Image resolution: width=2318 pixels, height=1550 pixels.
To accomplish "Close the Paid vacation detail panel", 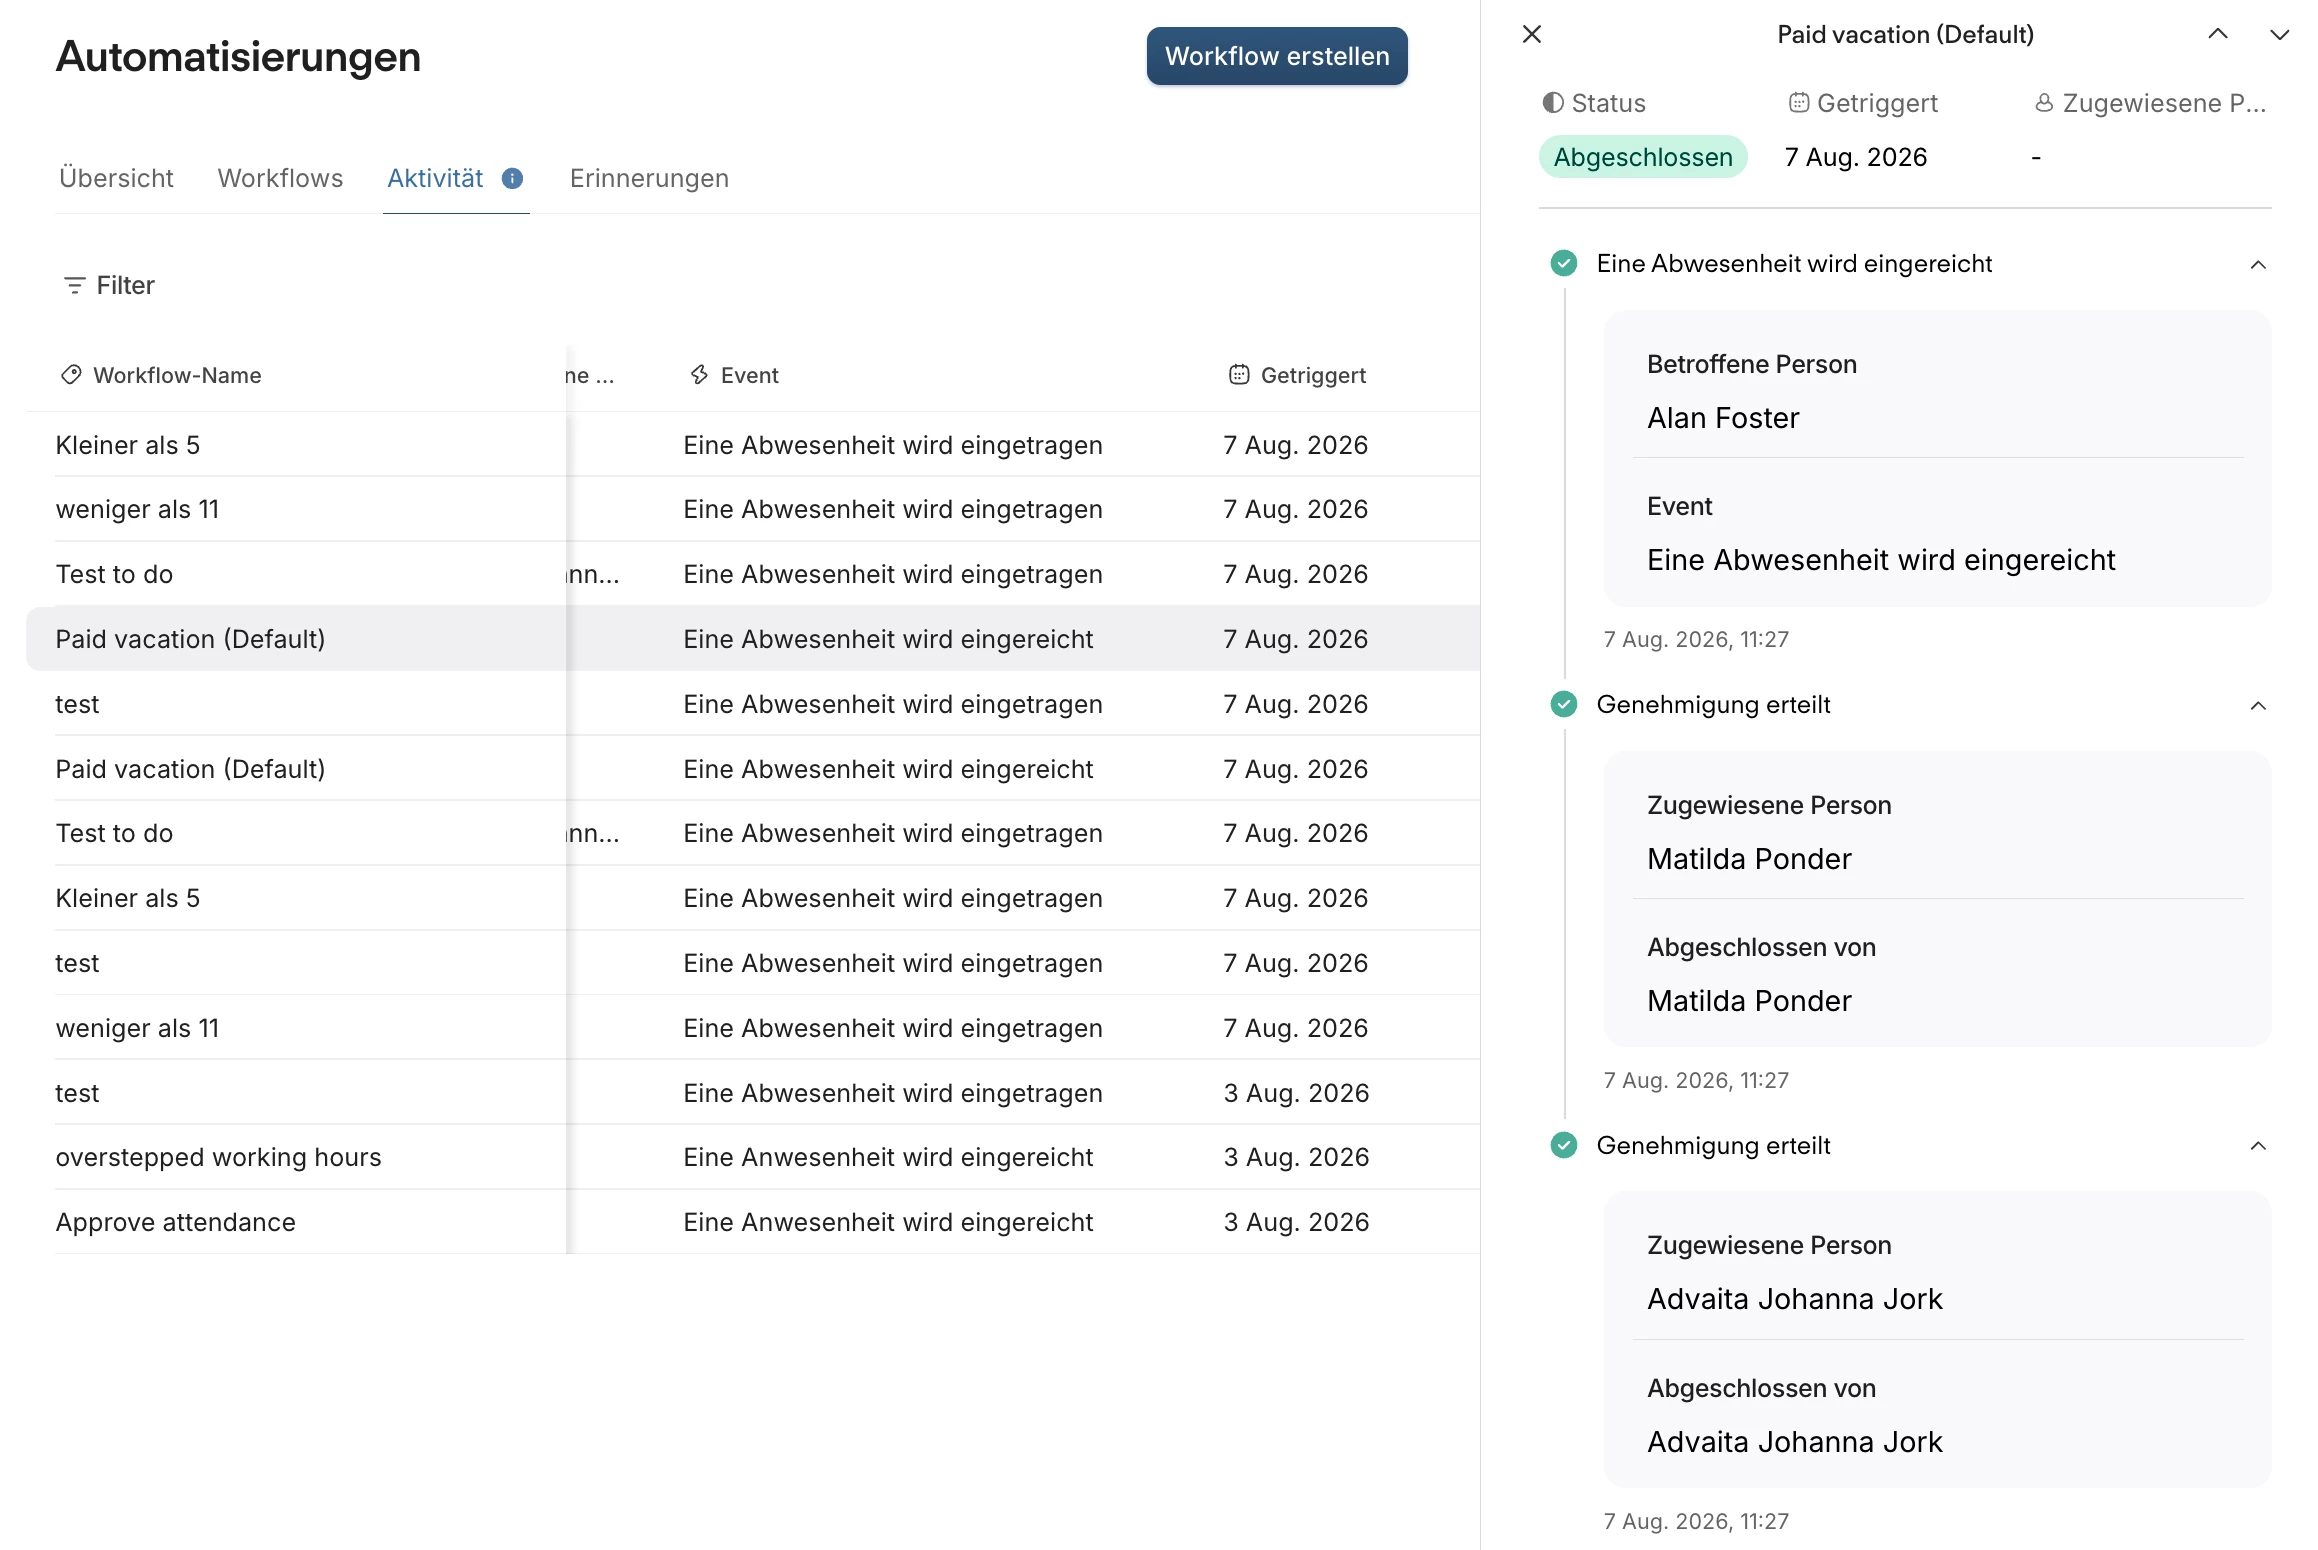I will (1531, 34).
